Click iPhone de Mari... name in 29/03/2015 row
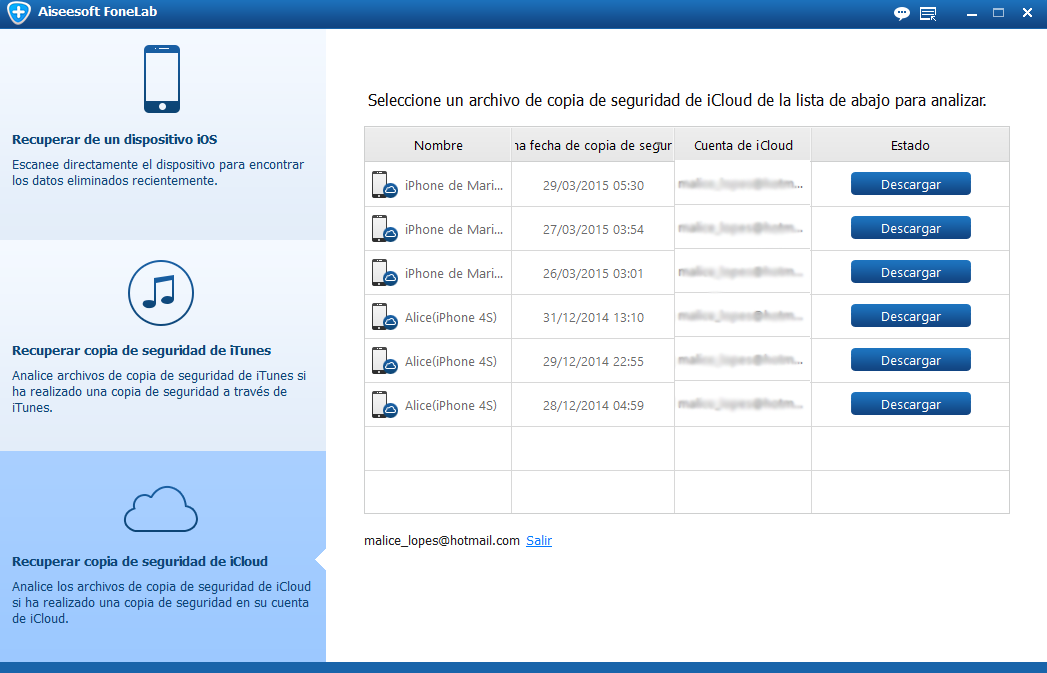Screen dimensions: 1047x673 454,186
